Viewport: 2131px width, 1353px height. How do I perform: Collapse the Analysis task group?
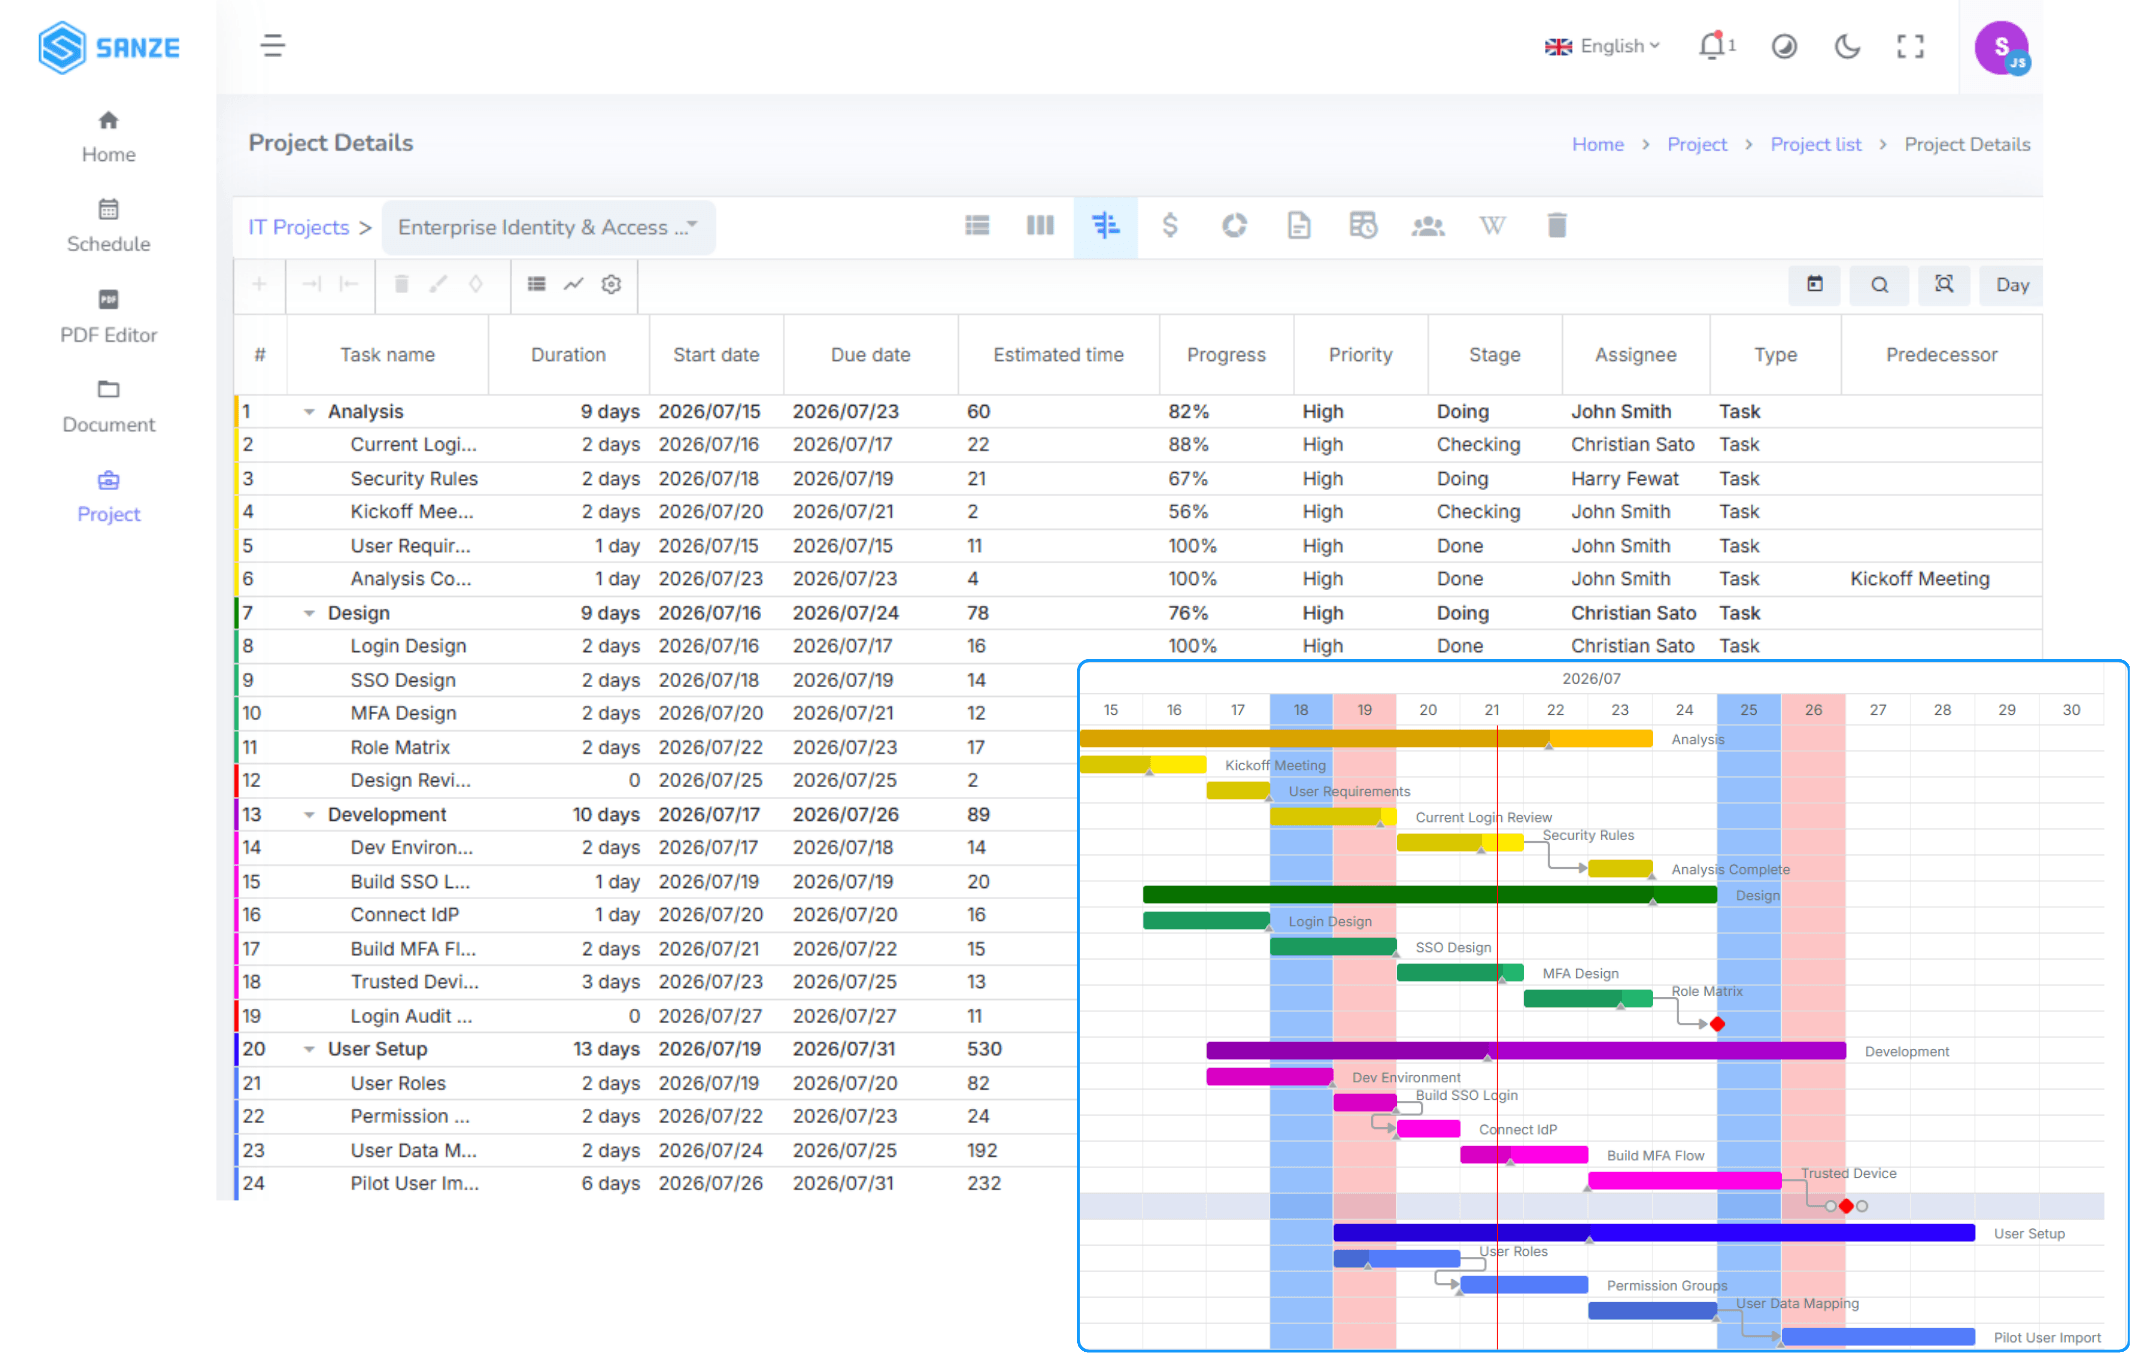[309, 412]
